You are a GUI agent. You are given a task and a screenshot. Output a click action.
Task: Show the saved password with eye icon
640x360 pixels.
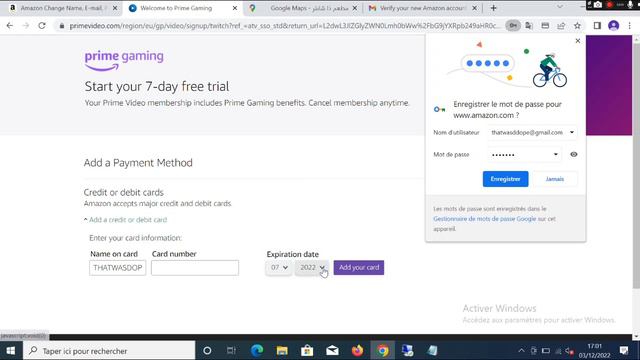573,154
